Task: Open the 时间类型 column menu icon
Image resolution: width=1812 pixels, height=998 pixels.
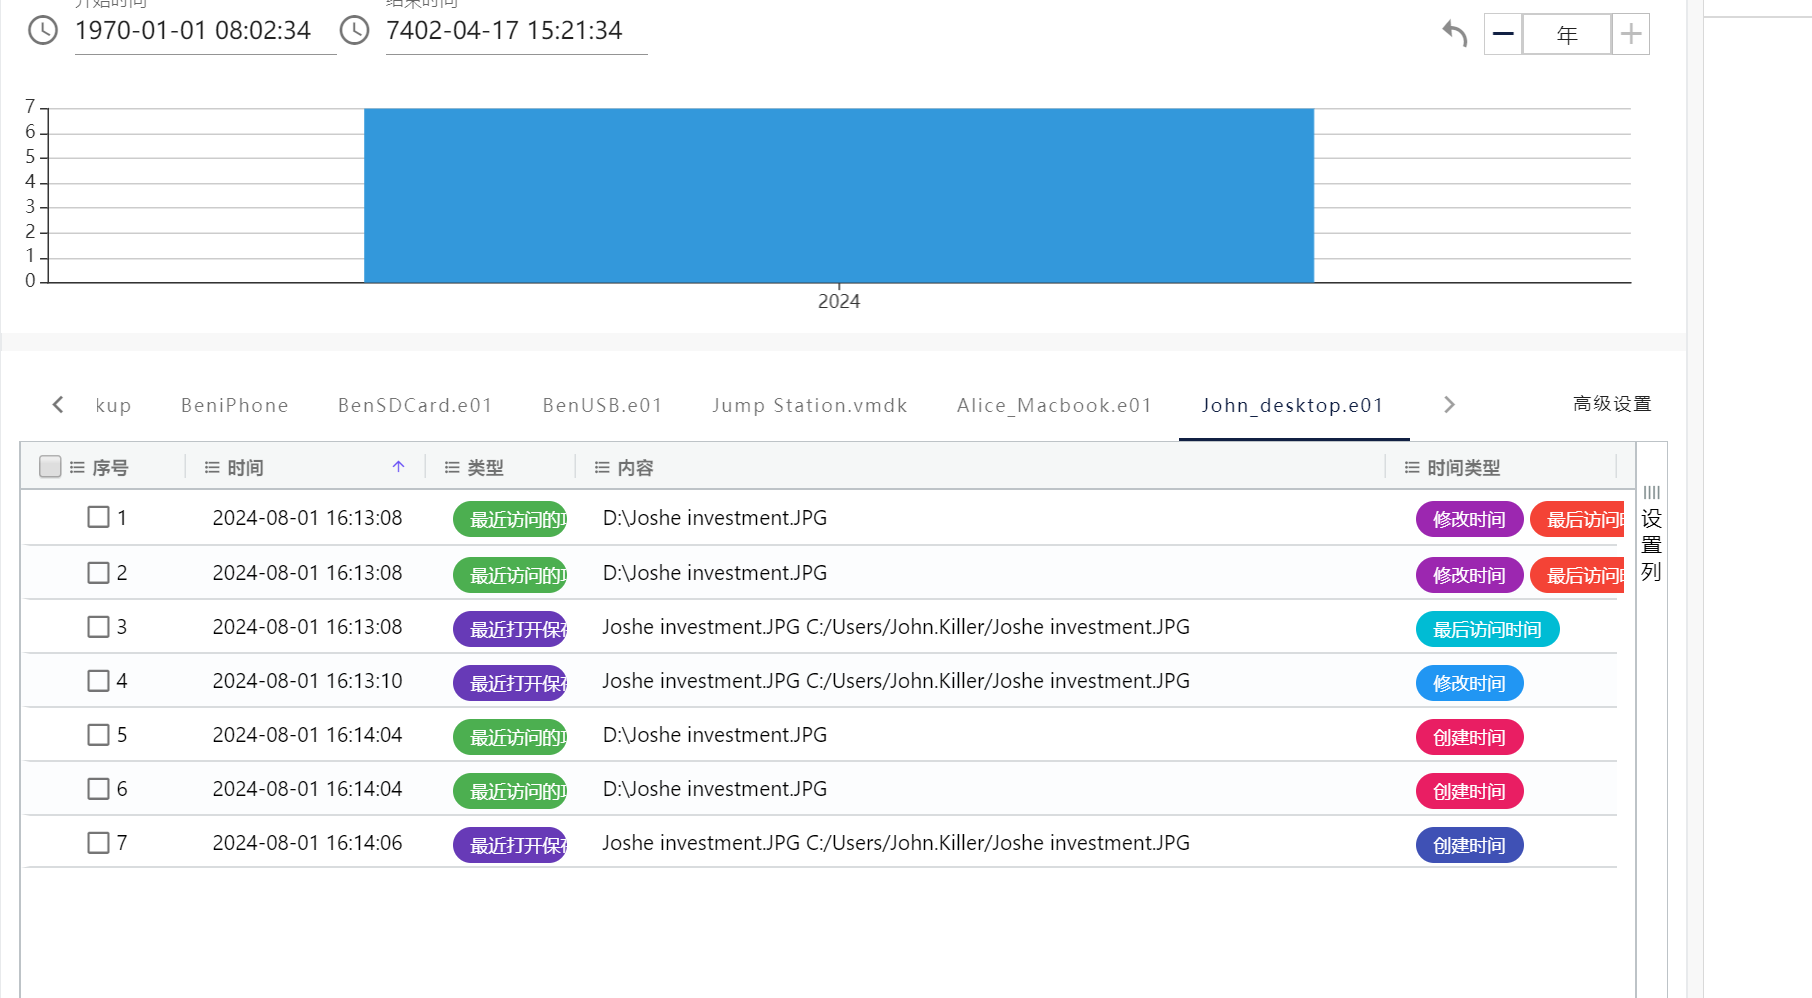Action: click(1412, 467)
